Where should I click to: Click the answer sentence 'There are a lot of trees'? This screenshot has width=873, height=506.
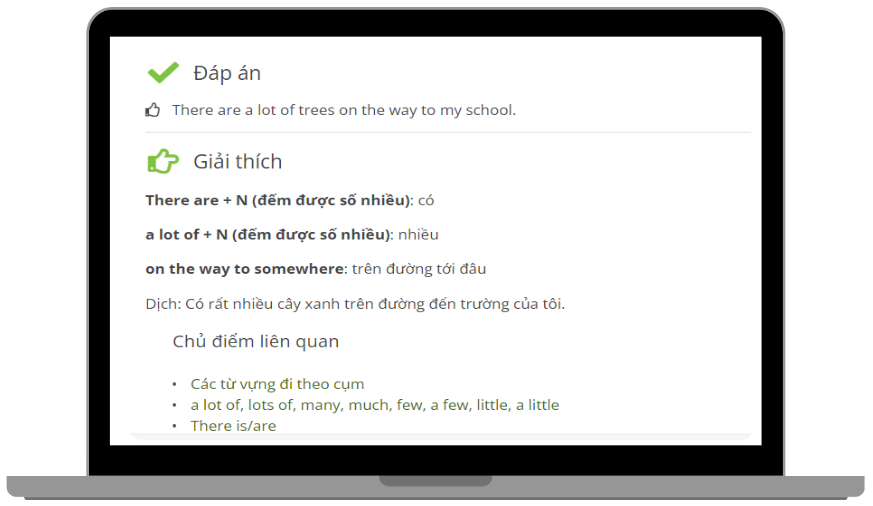[343, 110]
